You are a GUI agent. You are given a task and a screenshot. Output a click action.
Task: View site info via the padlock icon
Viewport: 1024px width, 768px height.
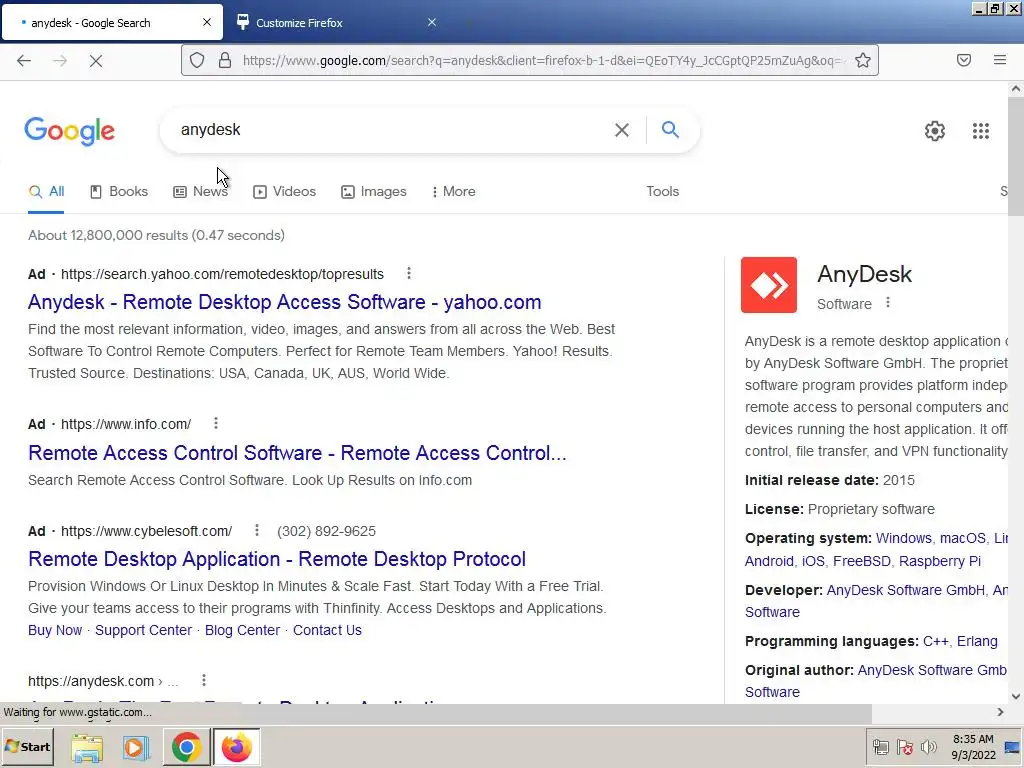tap(225, 61)
